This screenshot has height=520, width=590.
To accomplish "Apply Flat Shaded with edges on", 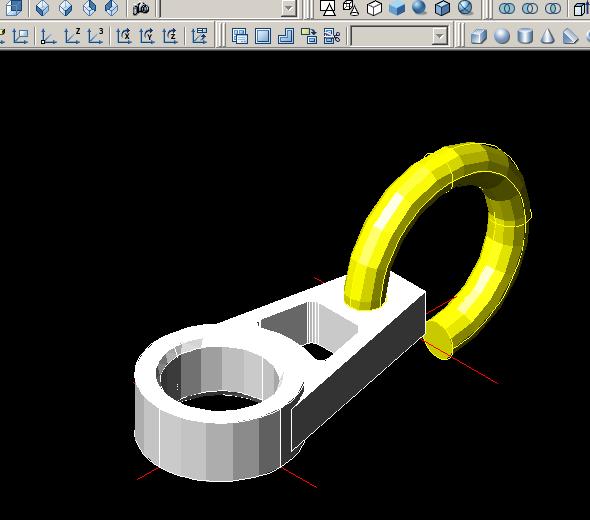I will pos(442,8).
